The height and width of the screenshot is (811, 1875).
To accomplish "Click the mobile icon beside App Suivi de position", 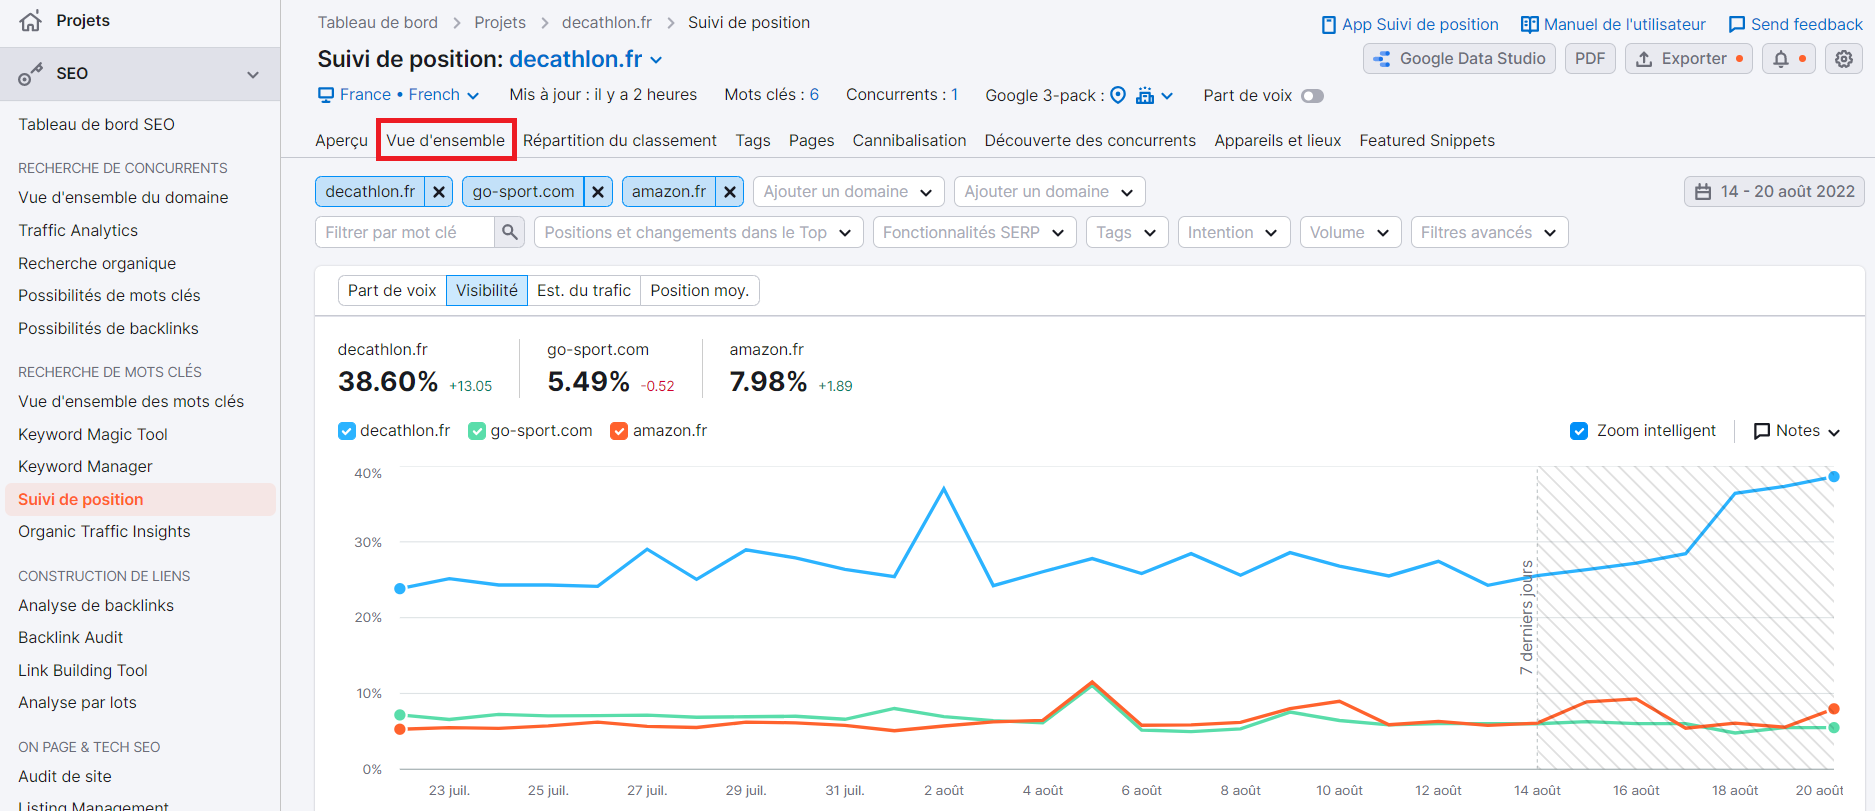I will point(1329,24).
